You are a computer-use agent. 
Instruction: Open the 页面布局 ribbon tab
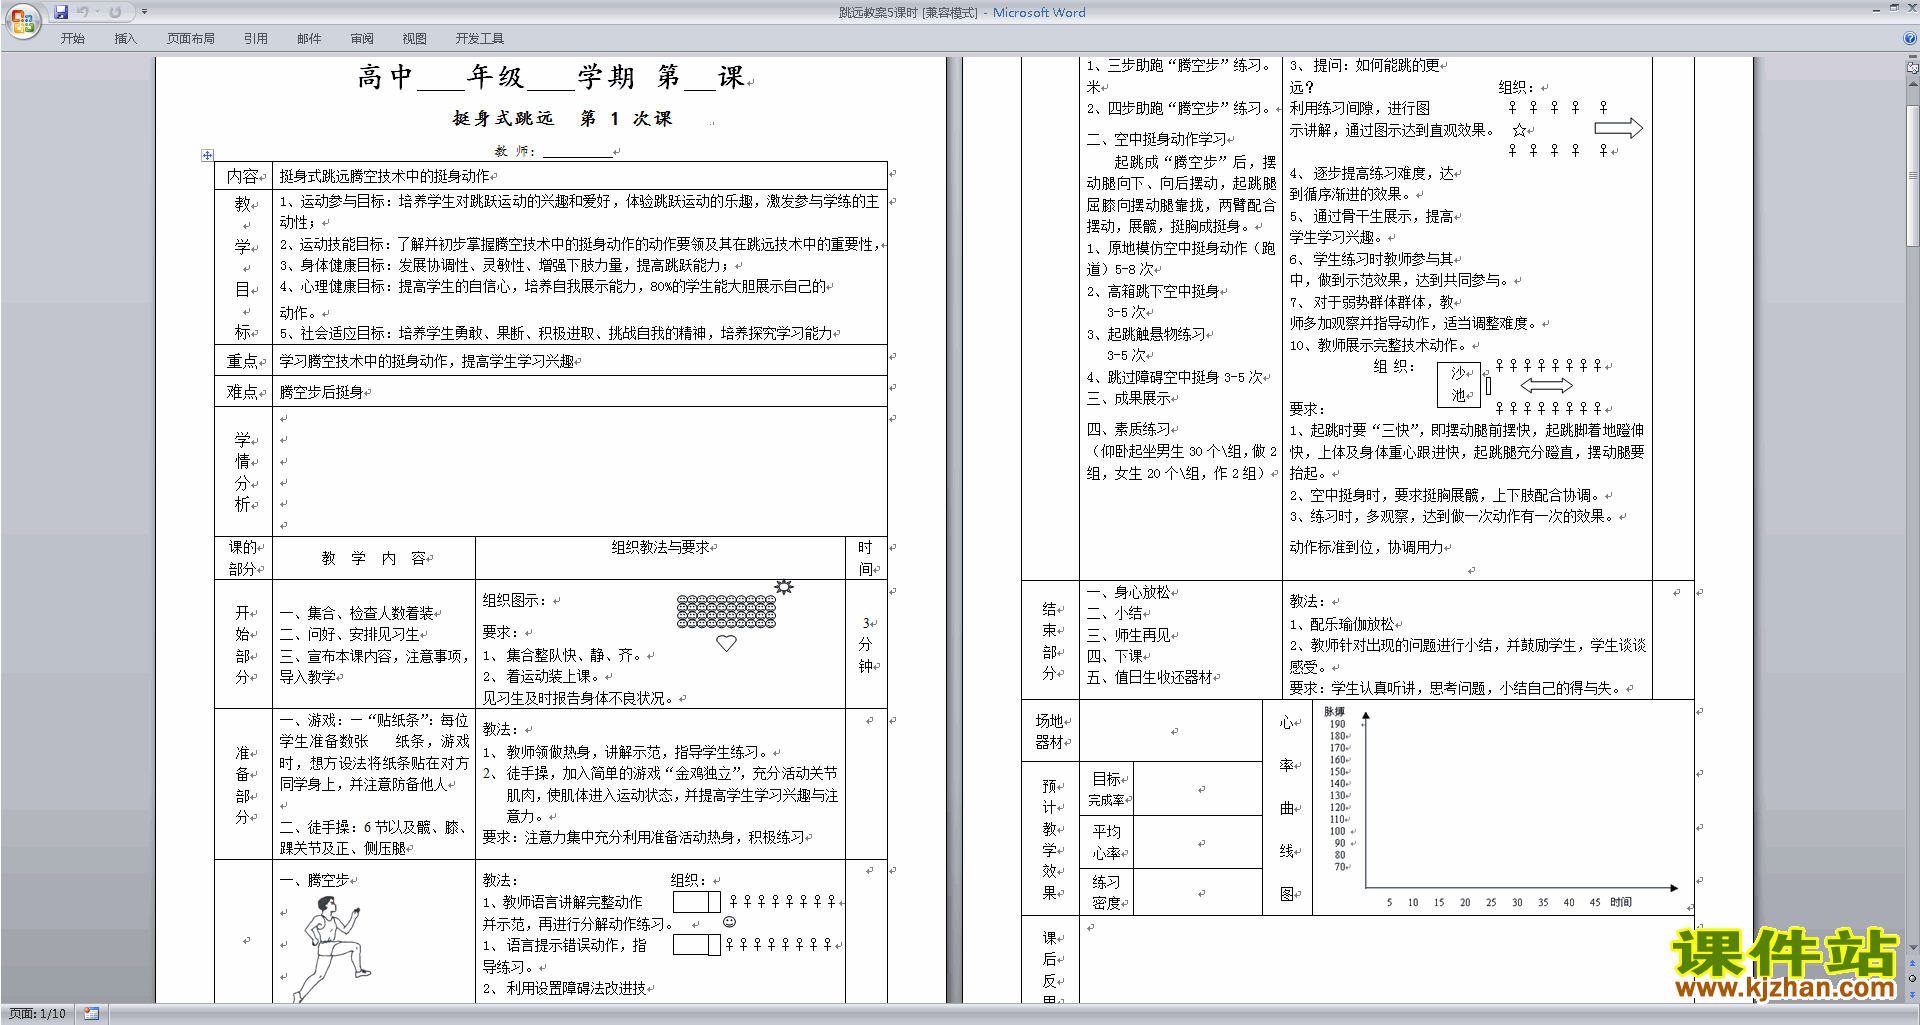pos(191,38)
